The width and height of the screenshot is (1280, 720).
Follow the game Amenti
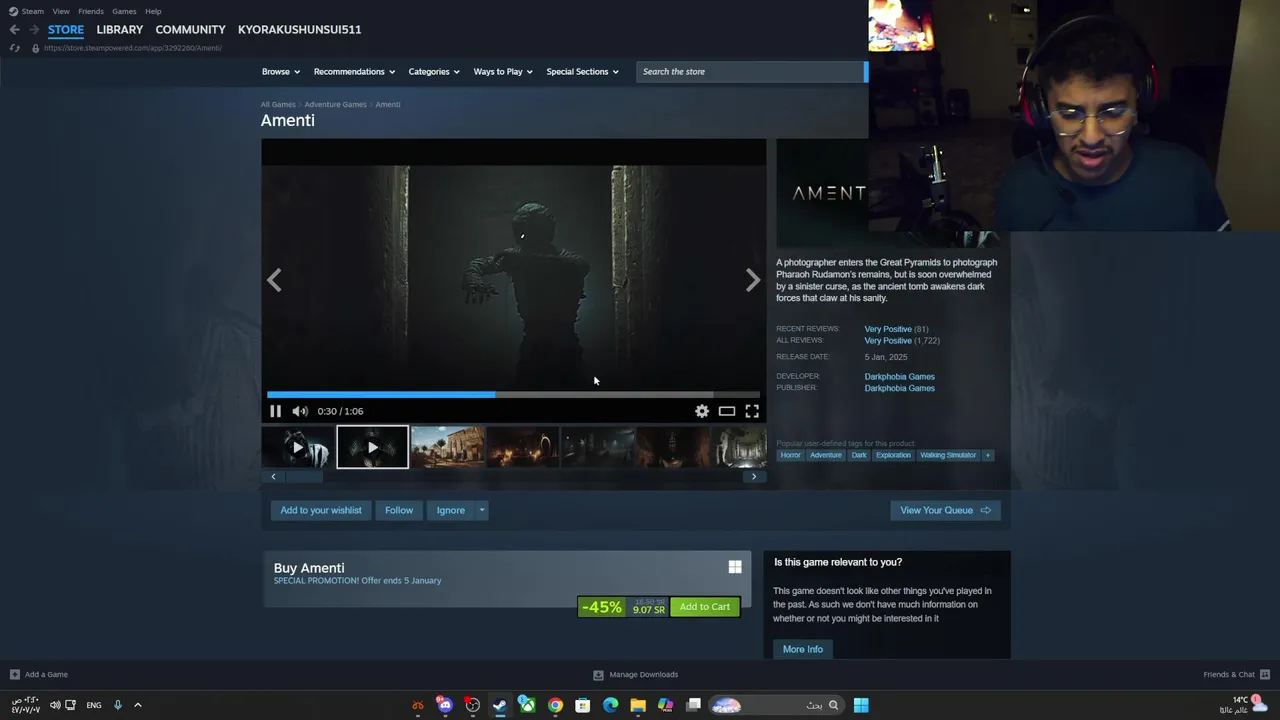(x=399, y=510)
